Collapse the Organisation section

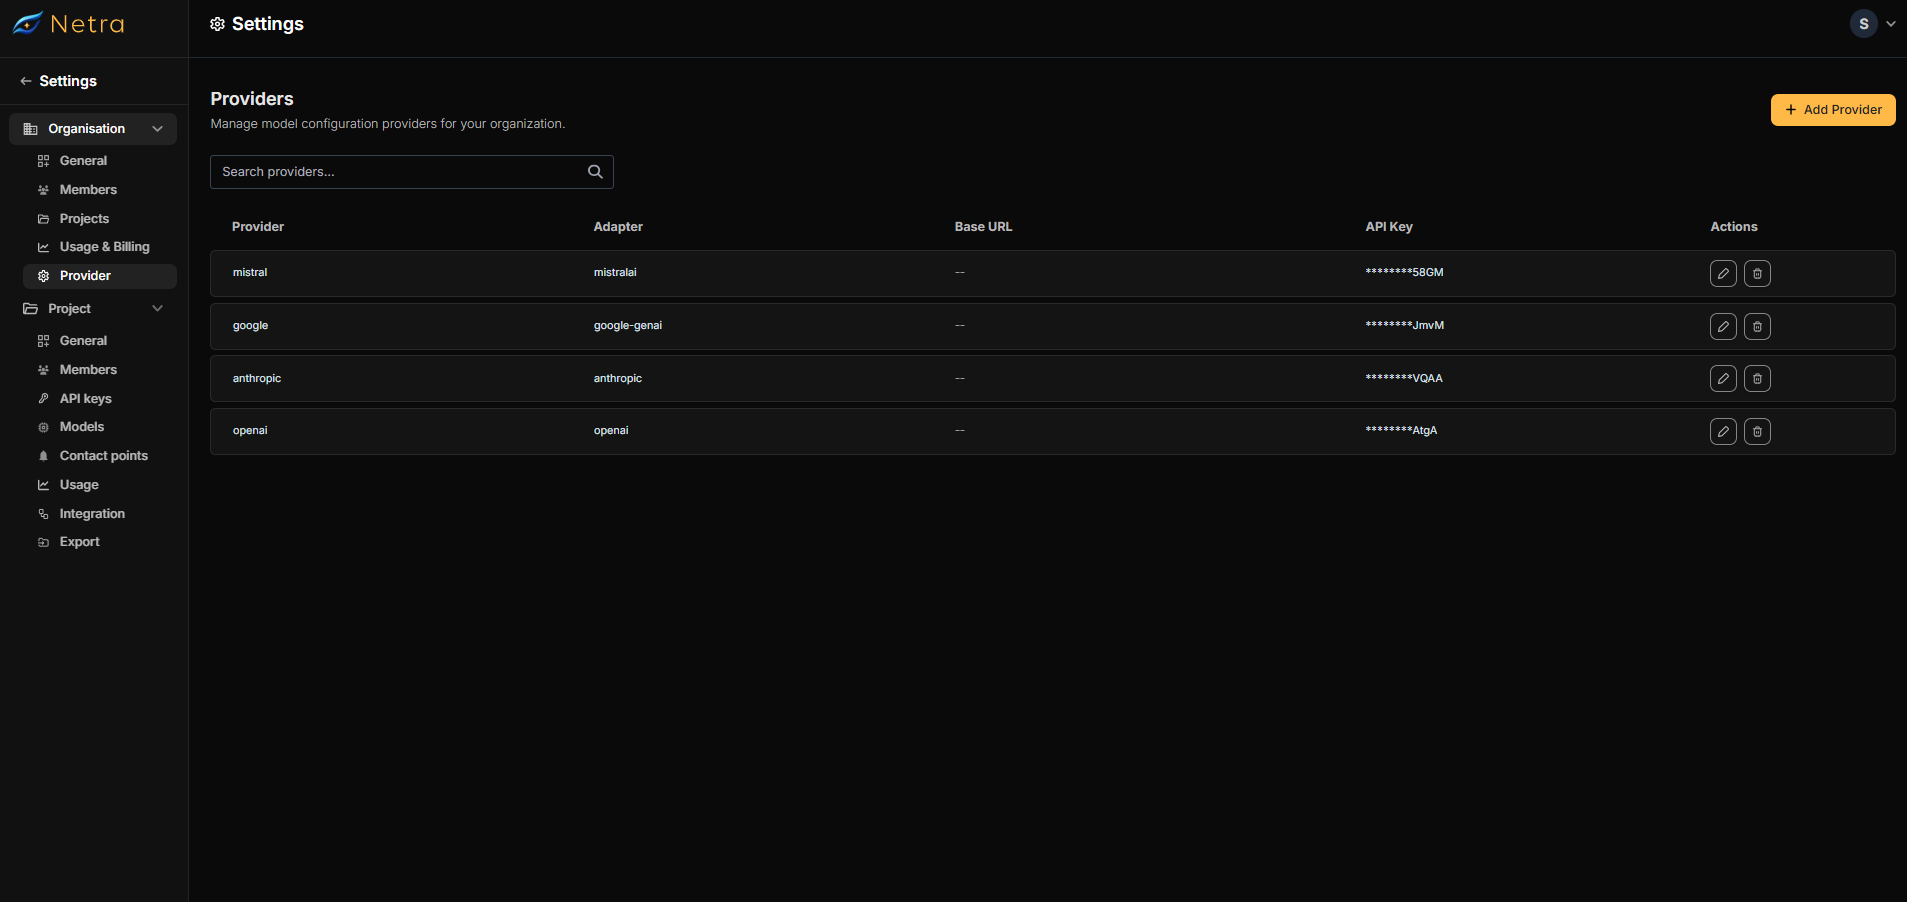click(93, 129)
